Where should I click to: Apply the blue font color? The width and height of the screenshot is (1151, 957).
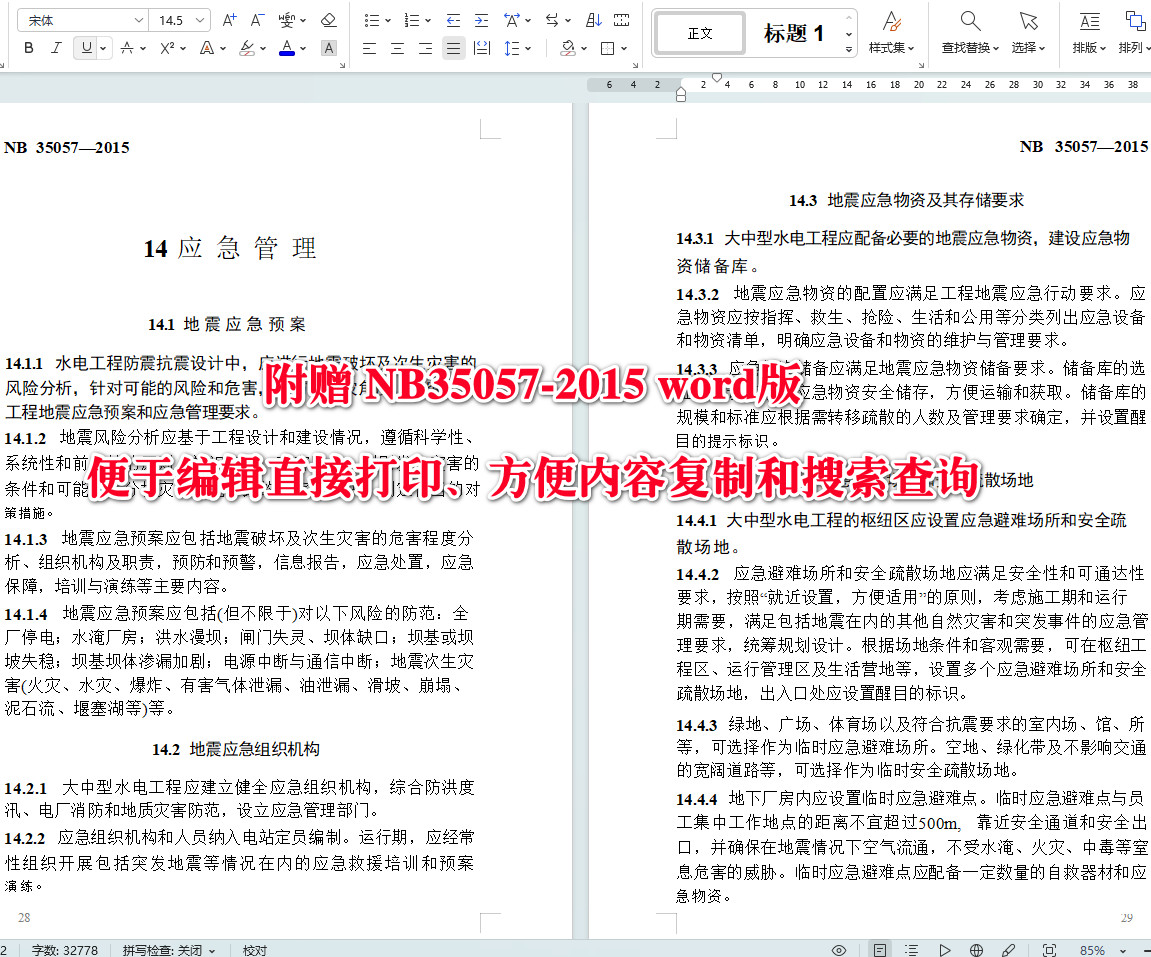coord(287,48)
